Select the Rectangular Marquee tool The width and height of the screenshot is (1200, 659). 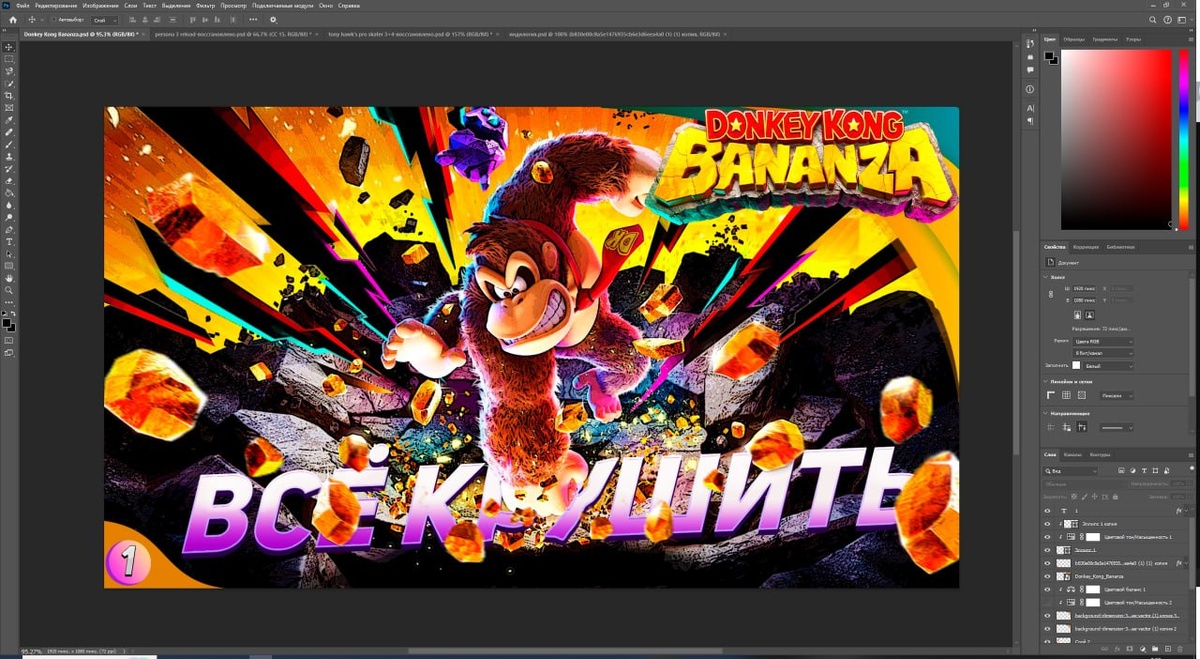pos(10,59)
